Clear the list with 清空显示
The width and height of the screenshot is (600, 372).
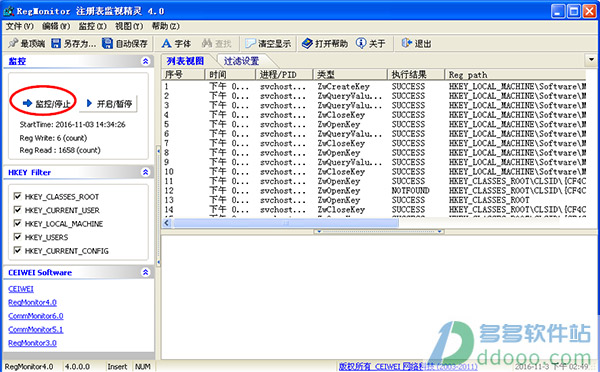pos(268,44)
